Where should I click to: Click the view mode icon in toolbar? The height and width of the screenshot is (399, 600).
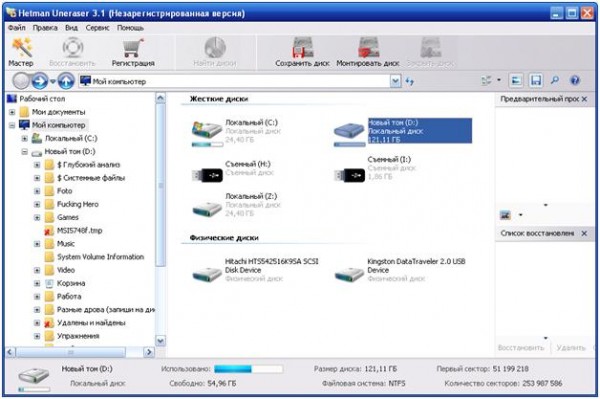point(487,80)
